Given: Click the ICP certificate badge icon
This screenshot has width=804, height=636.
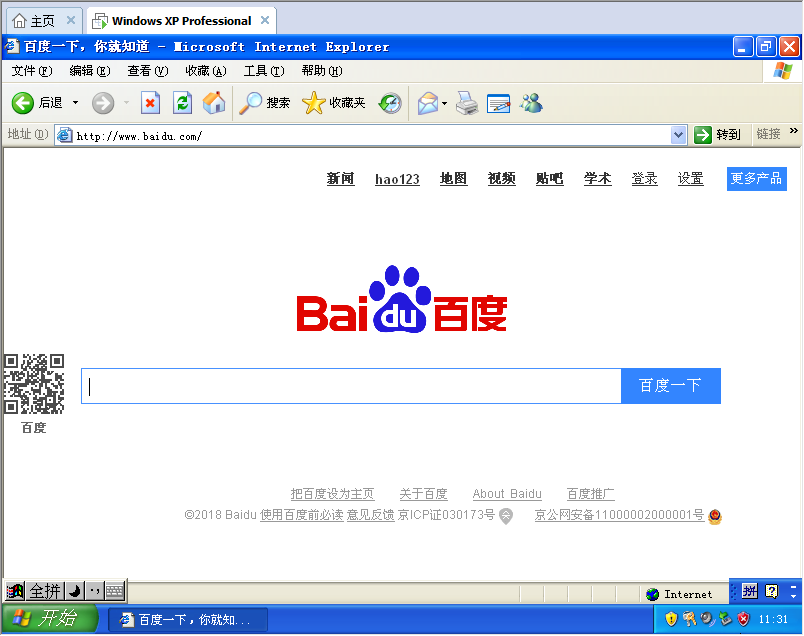Looking at the screenshot, I should point(506,515).
